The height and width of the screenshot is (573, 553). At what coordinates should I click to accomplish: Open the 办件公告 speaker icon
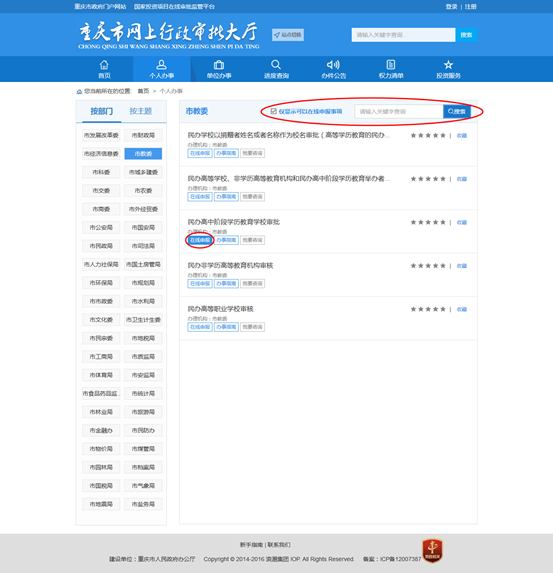click(x=333, y=65)
